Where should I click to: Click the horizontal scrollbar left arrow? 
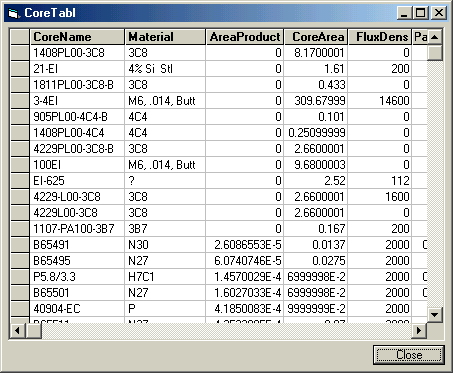point(18,331)
